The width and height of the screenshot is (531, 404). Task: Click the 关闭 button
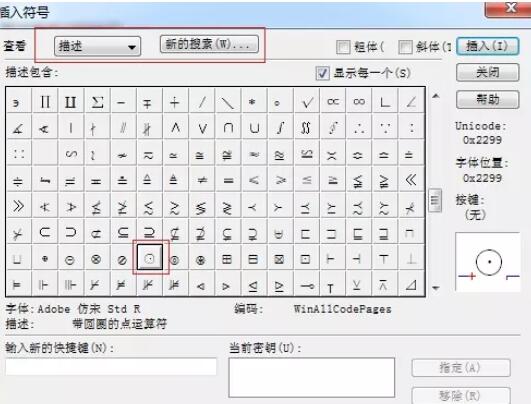coord(487,72)
